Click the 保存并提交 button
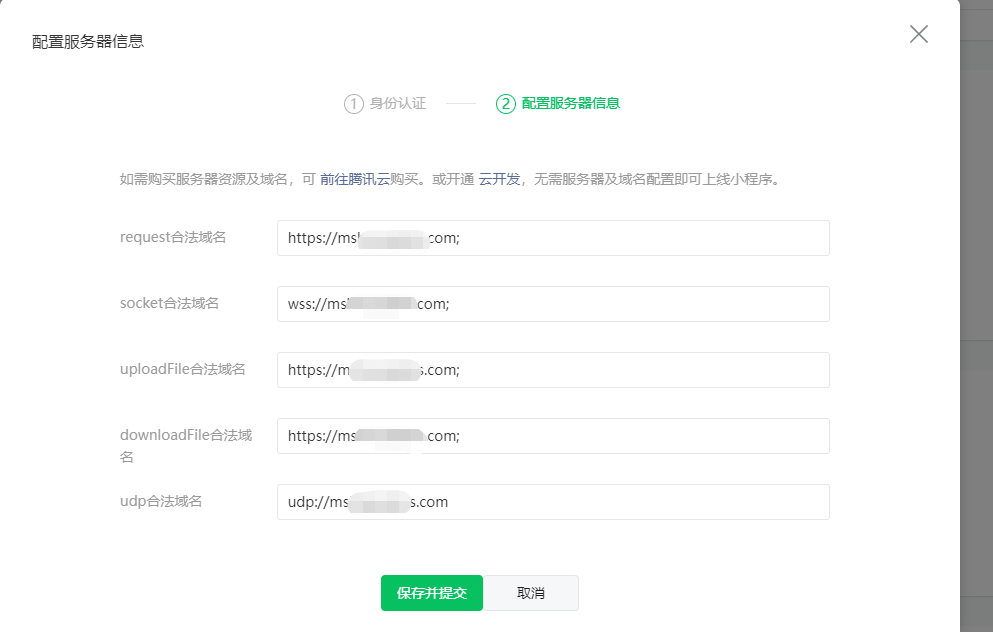993x632 pixels. [432, 593]
